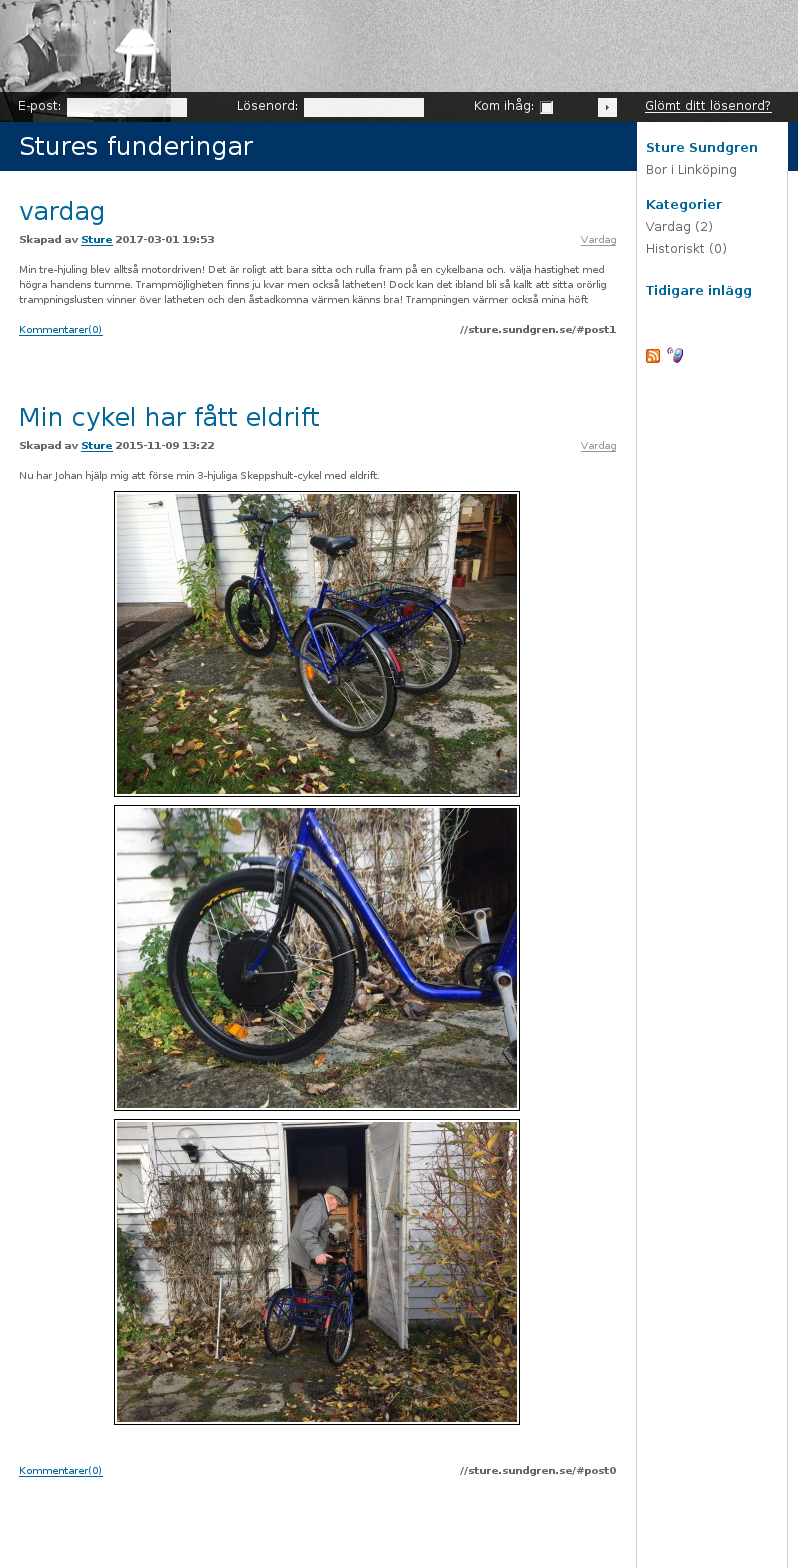Screen dimensions: 798x1568
Task: Focus the E-post input field
Action: coord(127,108)
